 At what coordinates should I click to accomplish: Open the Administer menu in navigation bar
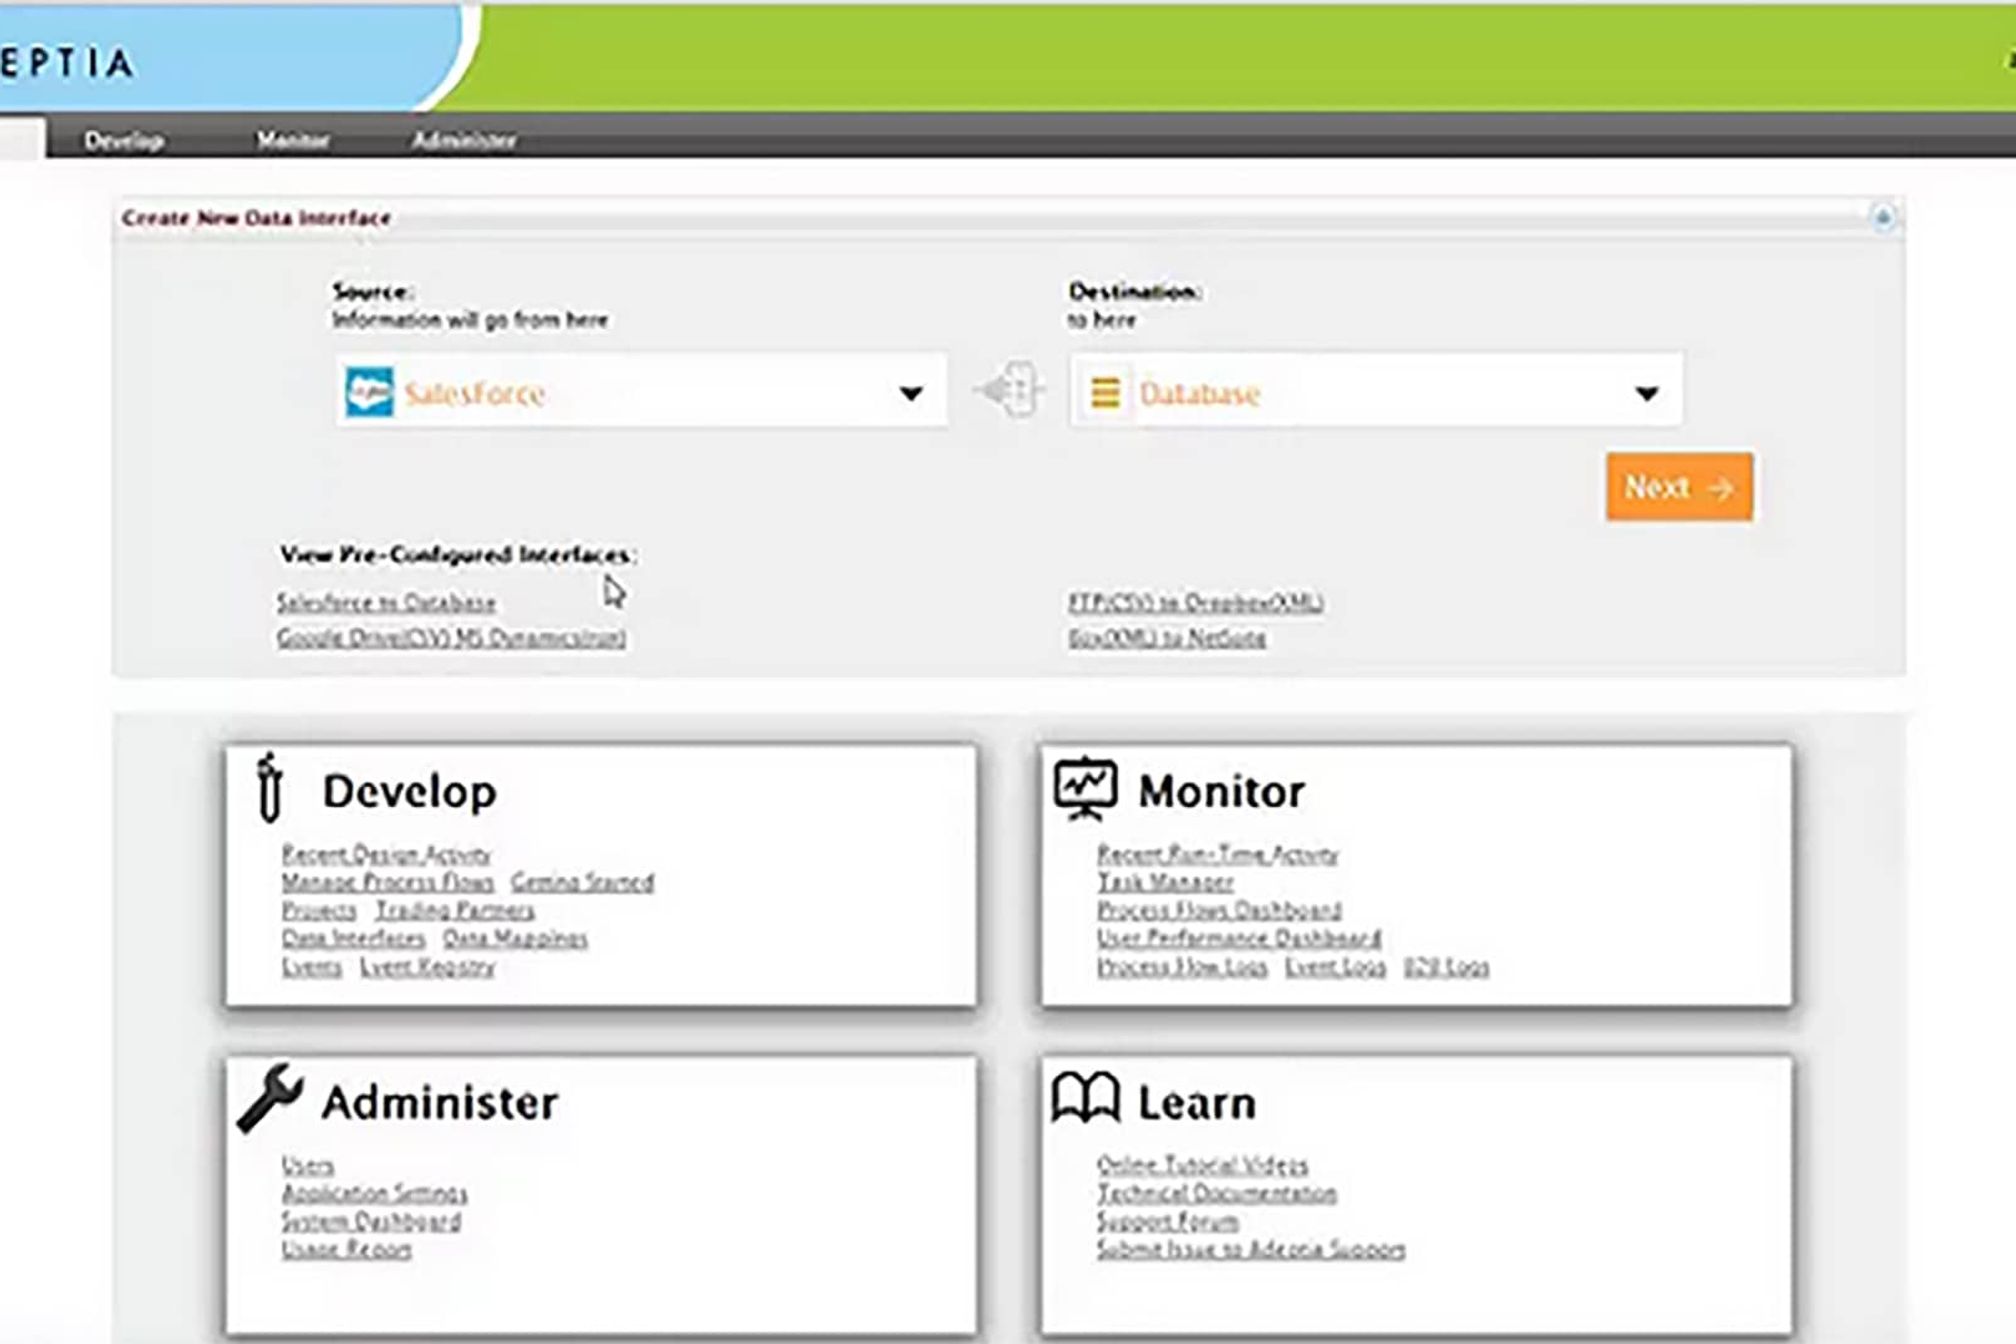coord(464,140)
